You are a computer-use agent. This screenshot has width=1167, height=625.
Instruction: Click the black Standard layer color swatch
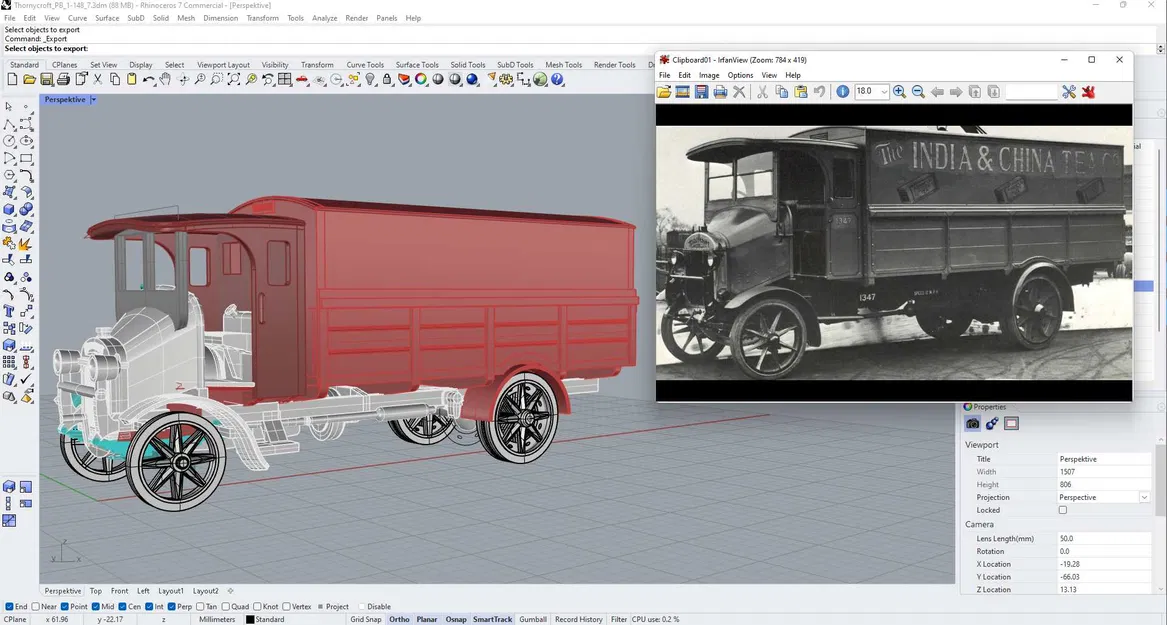click(x=249, y=620)
